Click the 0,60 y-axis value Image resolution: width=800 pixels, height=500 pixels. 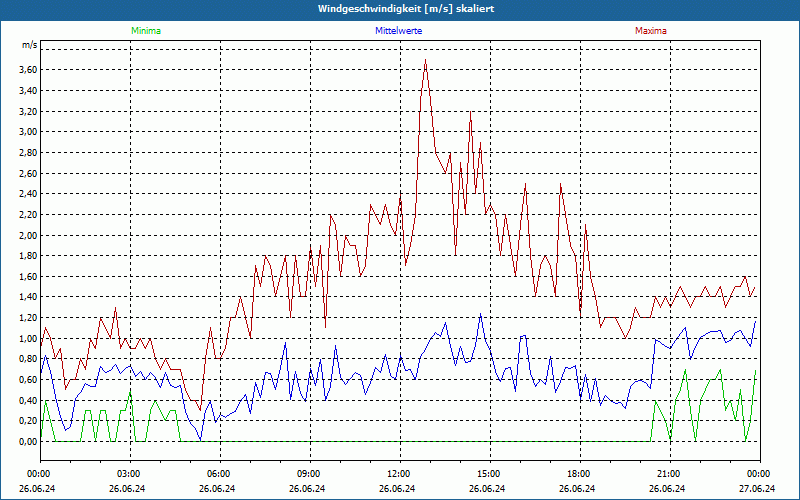tap(29, 380)
